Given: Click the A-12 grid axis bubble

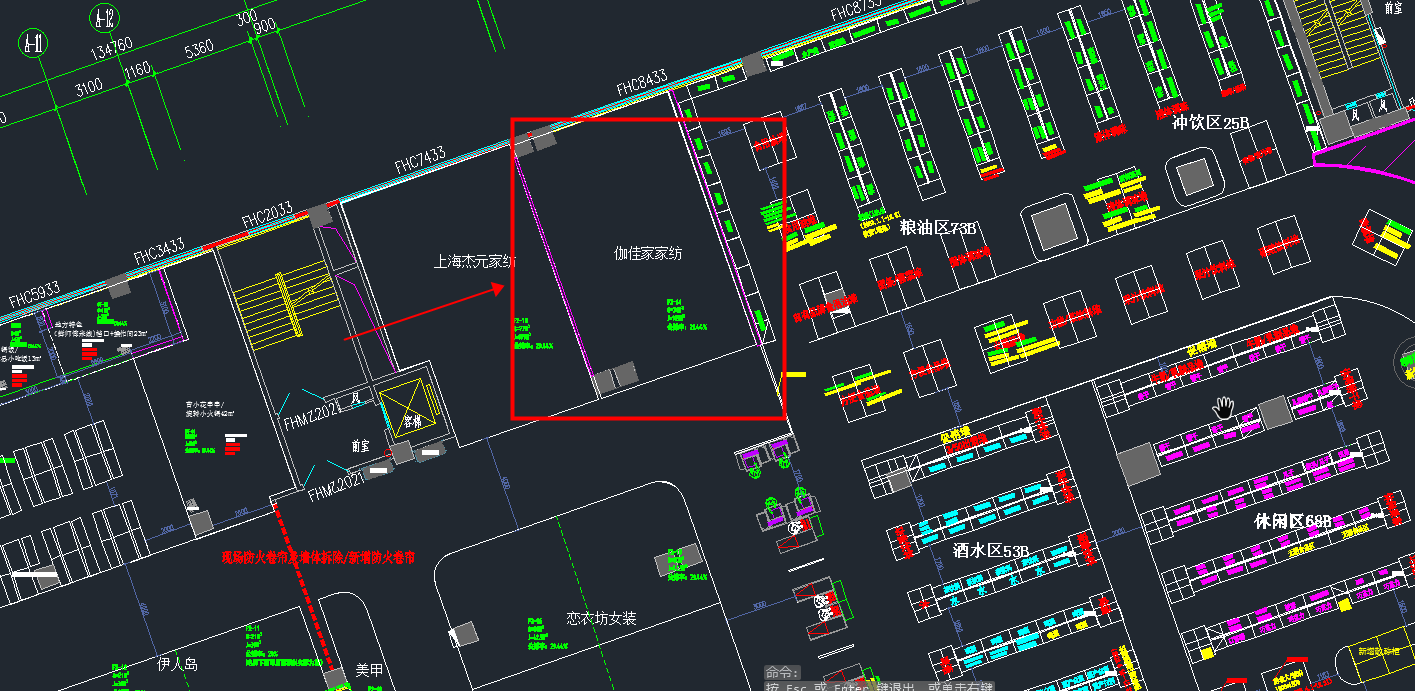Looking at the screenshot, I should (103, 17).
